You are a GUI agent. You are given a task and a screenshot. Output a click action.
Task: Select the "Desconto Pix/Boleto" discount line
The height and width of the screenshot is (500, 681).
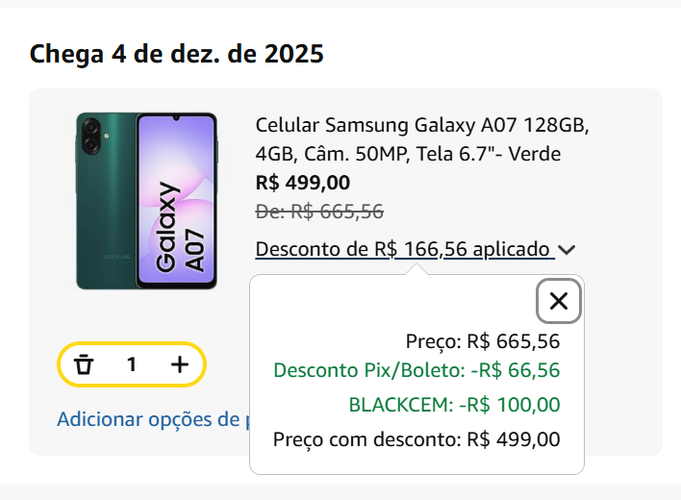416,371
